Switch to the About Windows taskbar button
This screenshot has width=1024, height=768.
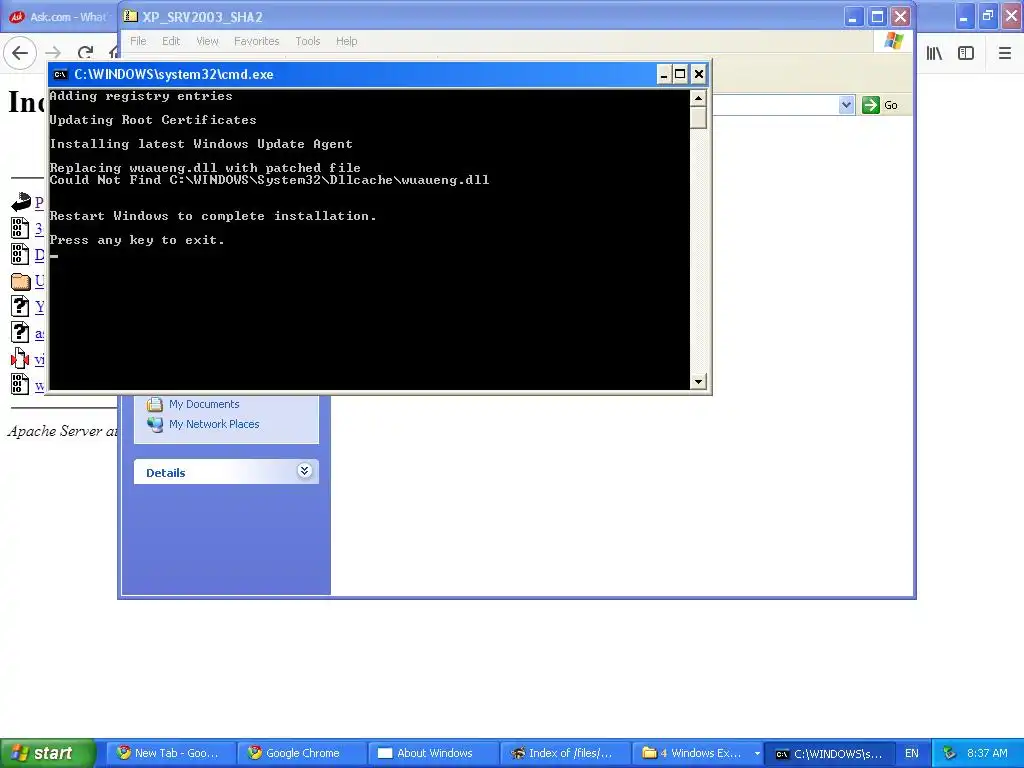(x=432, y=753)
